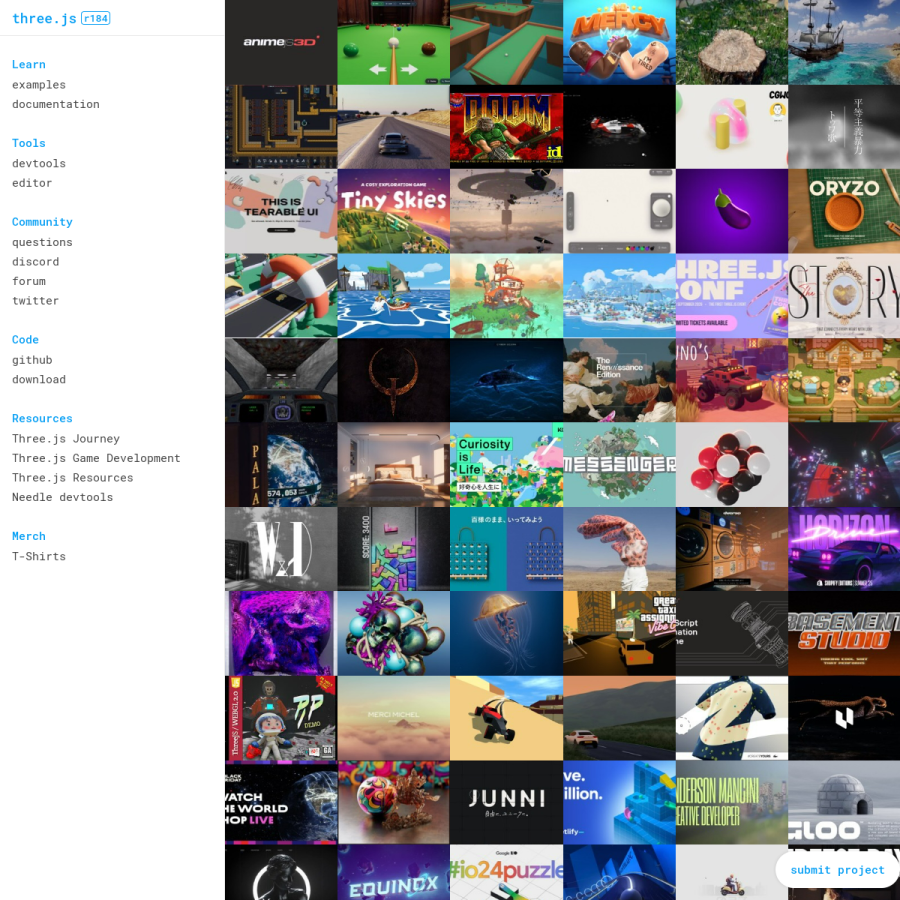The height and width of the screenshot is (900, 900).
Task: Open the Watch the World Shop Live thumbnail
Action: [281, 802]
